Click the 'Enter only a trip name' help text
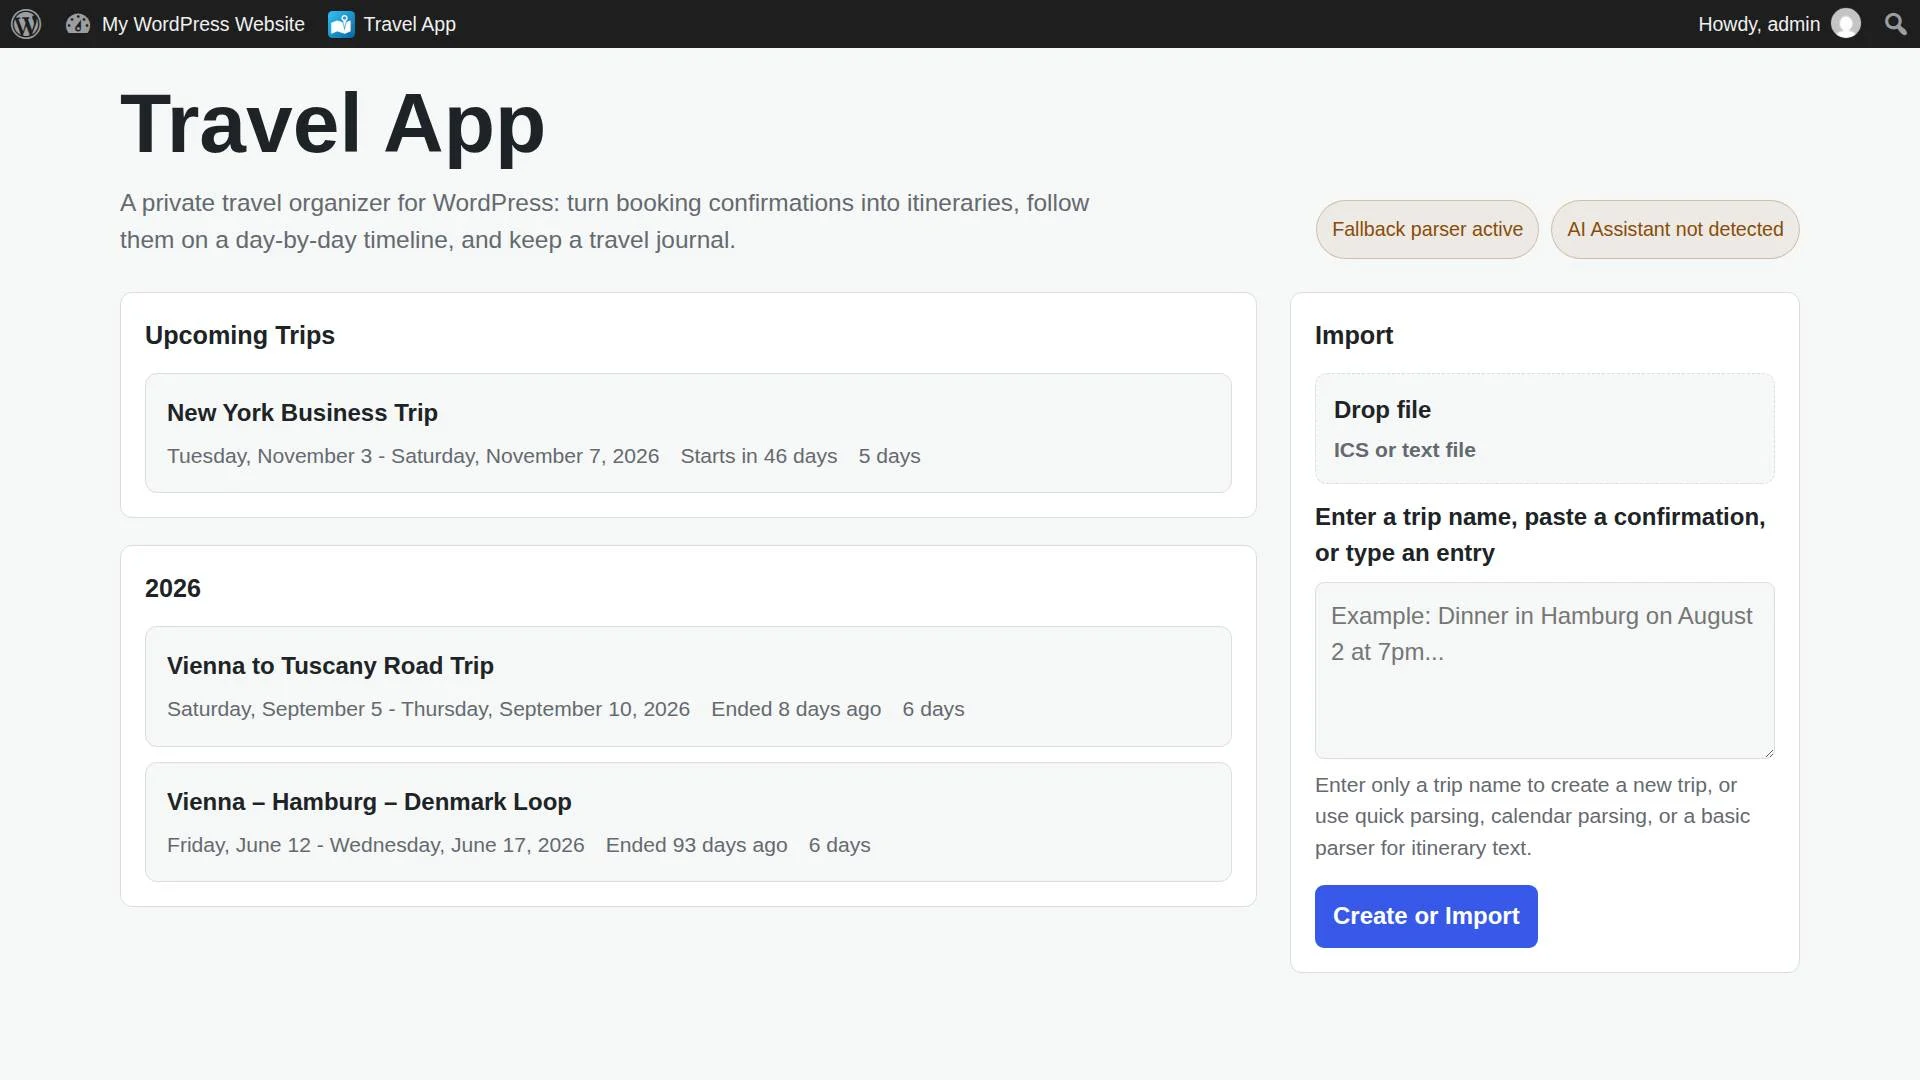 [1532, 816]
